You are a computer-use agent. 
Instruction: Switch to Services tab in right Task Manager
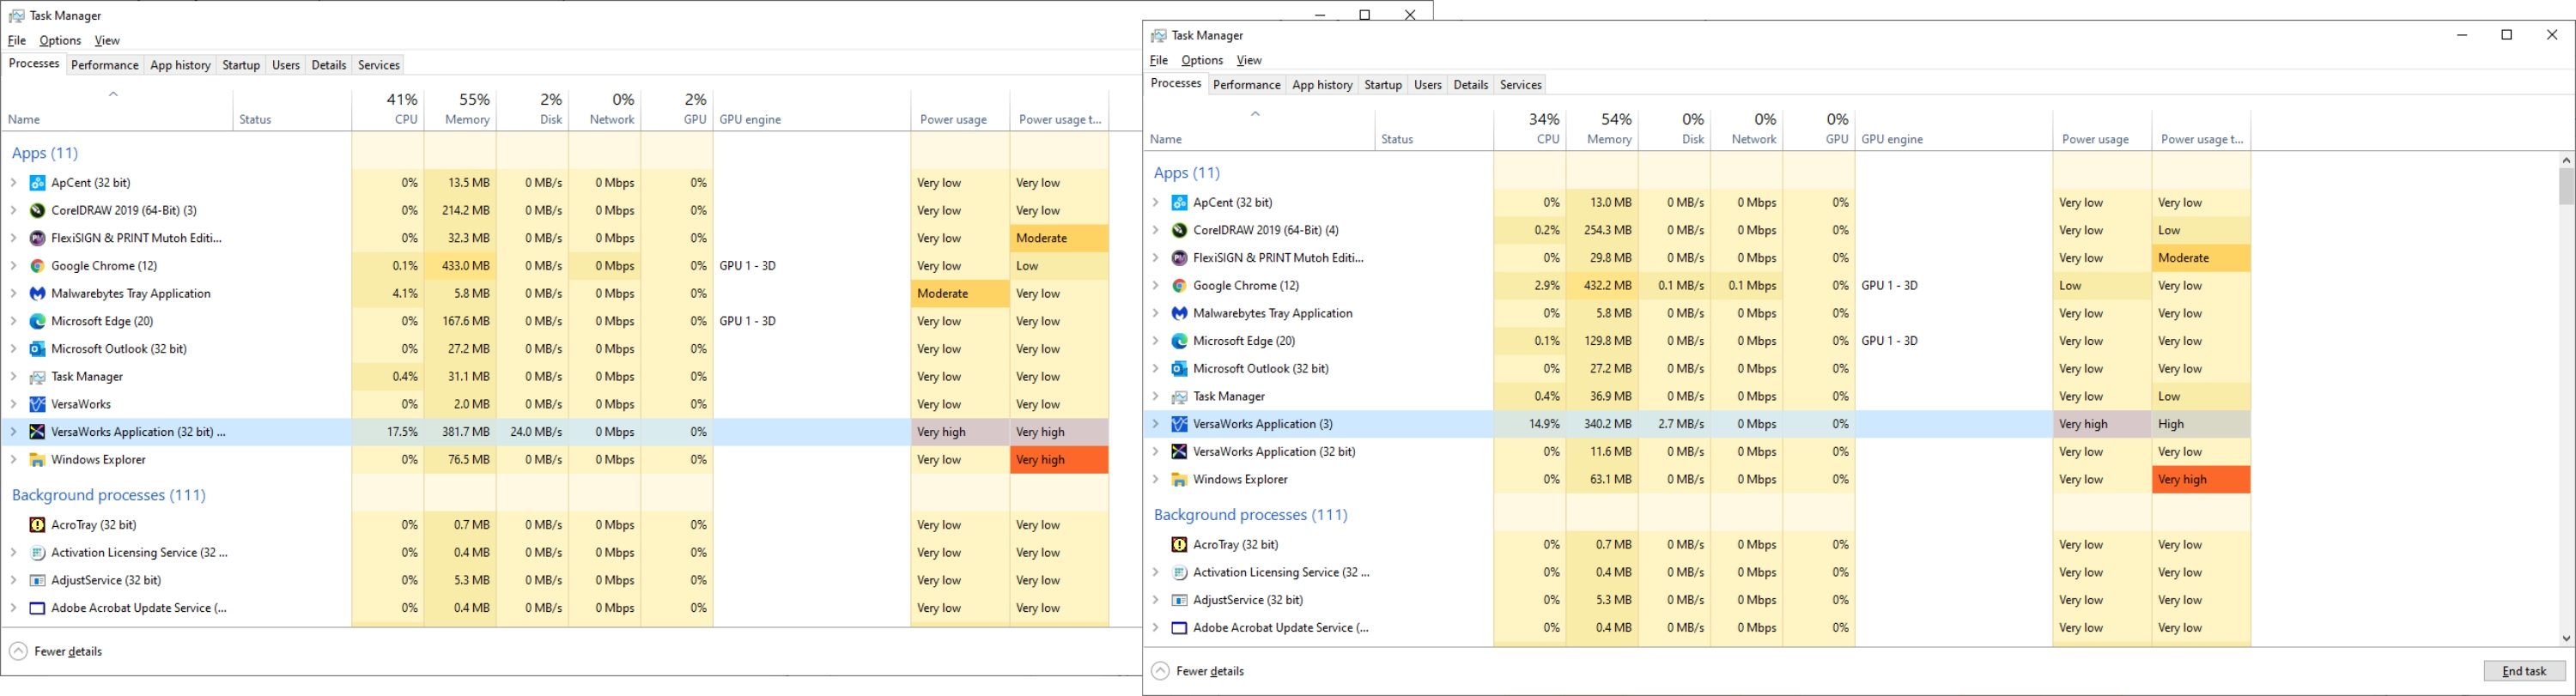(1520, 85)
